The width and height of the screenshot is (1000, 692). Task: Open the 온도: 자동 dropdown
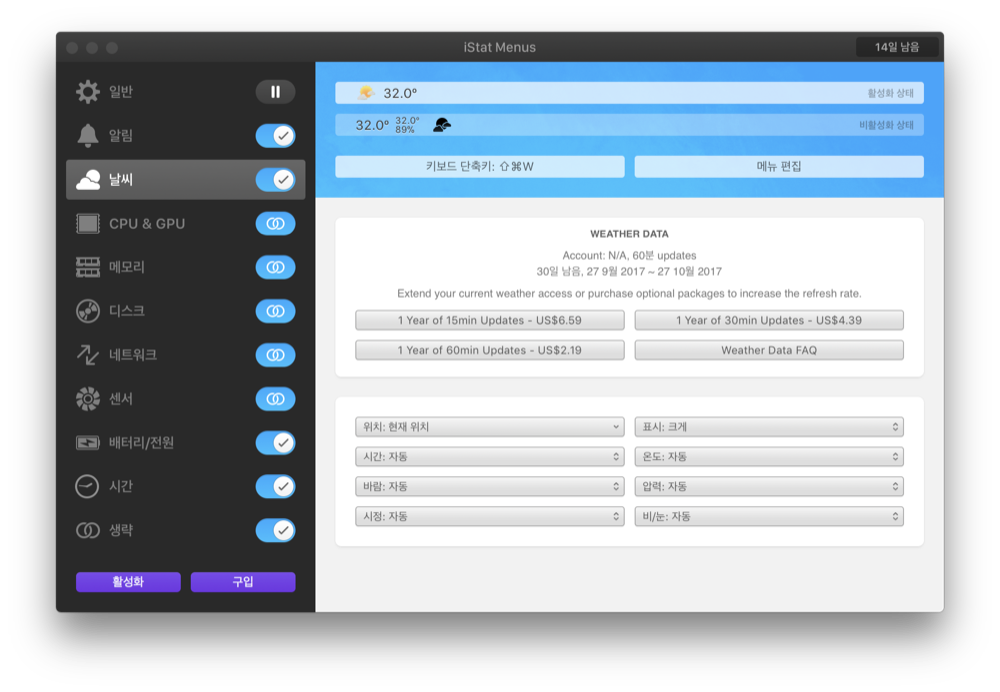[x=769, y=457]
